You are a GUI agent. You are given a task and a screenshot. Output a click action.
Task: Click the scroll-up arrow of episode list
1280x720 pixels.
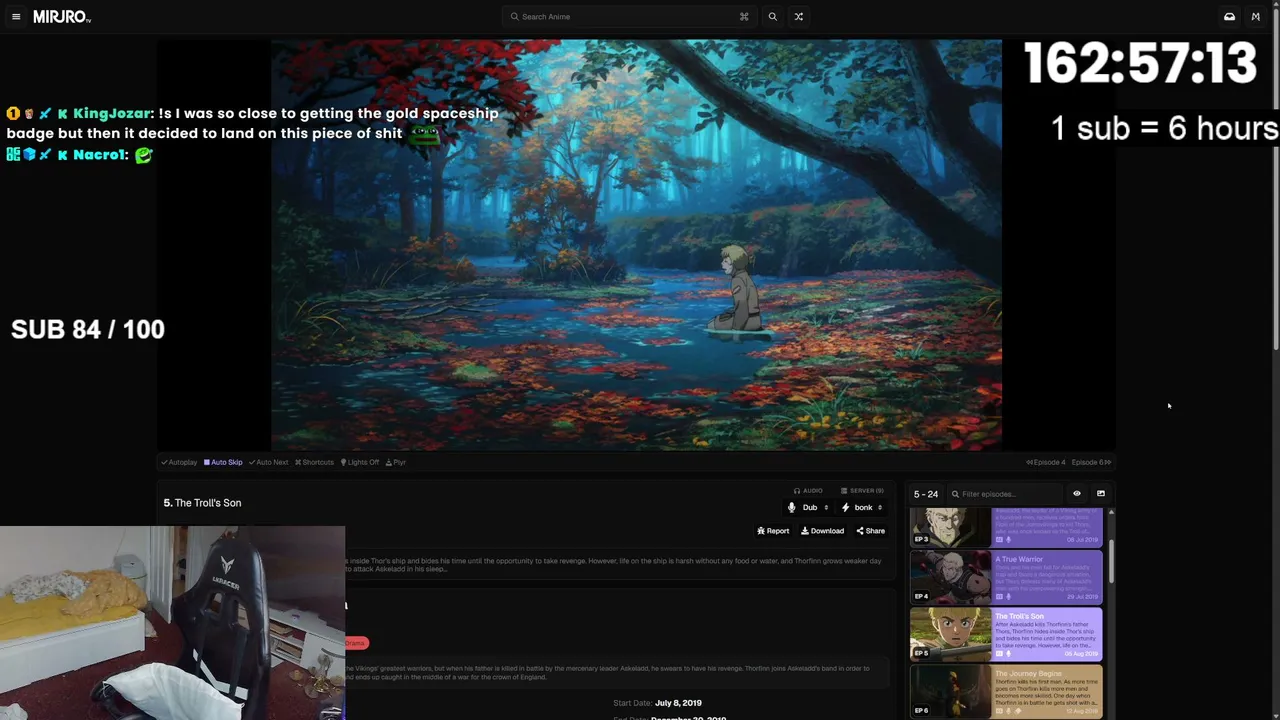click(1111, 513)
